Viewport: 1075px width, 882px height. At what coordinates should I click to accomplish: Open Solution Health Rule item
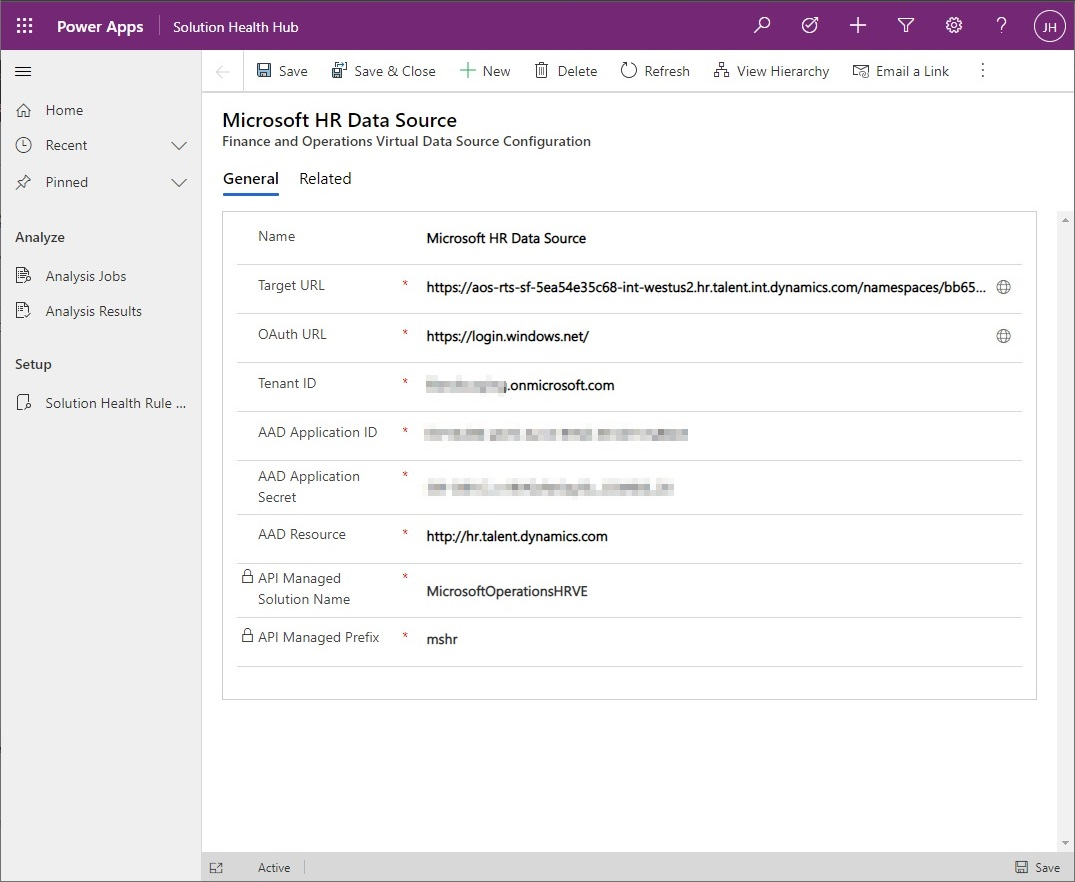point(101,403)
